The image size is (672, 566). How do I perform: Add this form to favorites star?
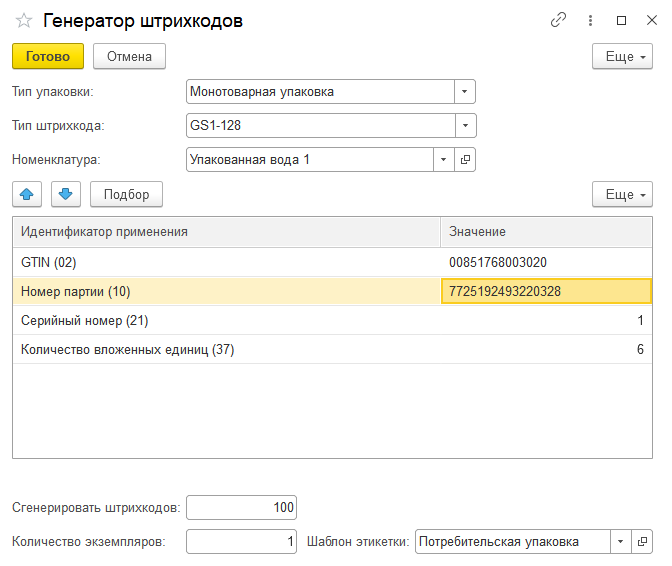tap(24, 21)
